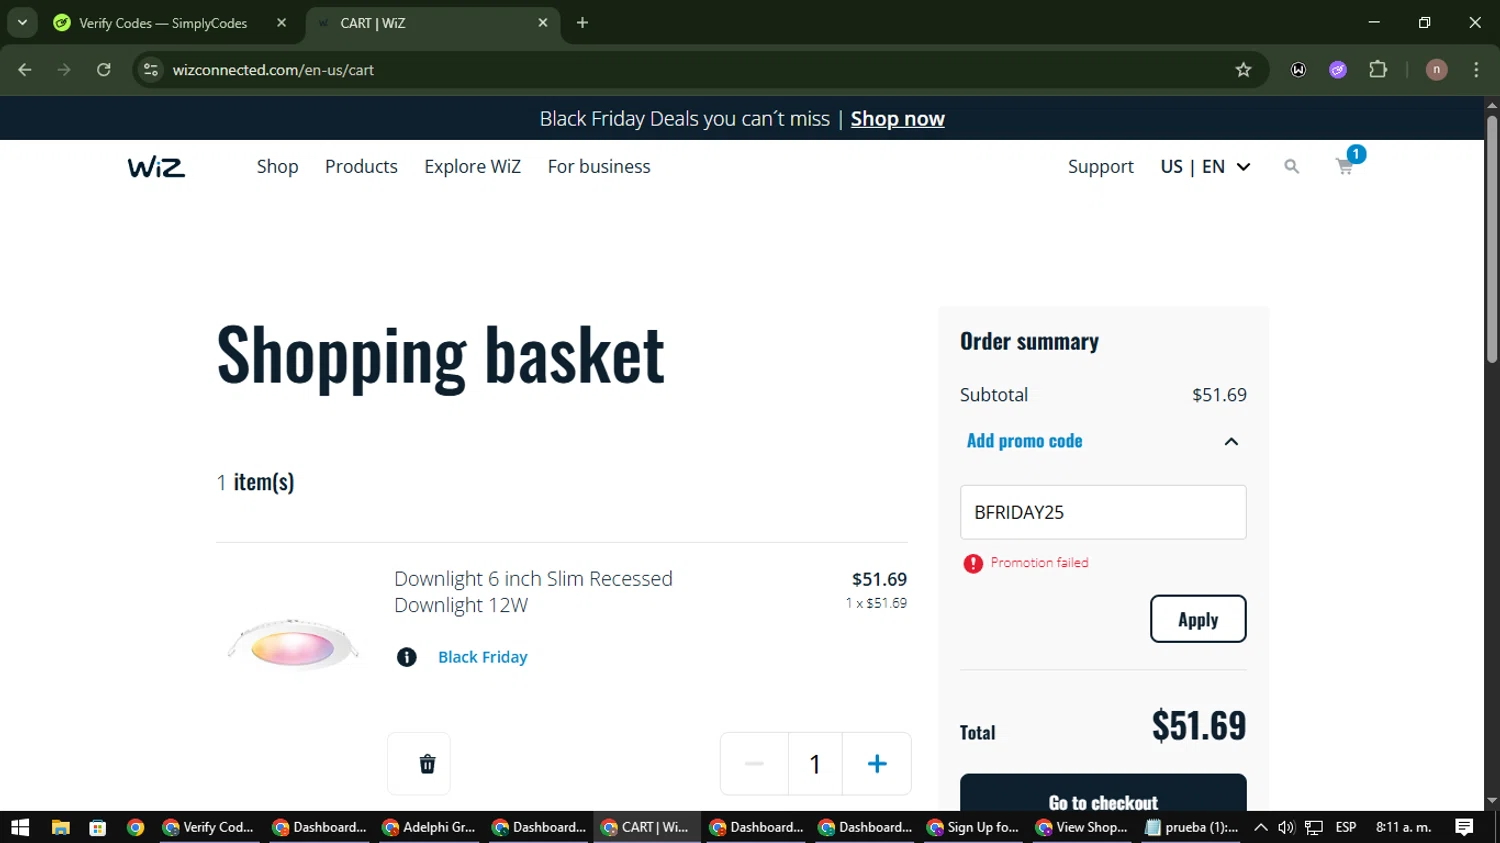The image size is (1500, 843).
Task: Open the Downlight 6 inch Slim Recessed title
Action: point(533,592)
